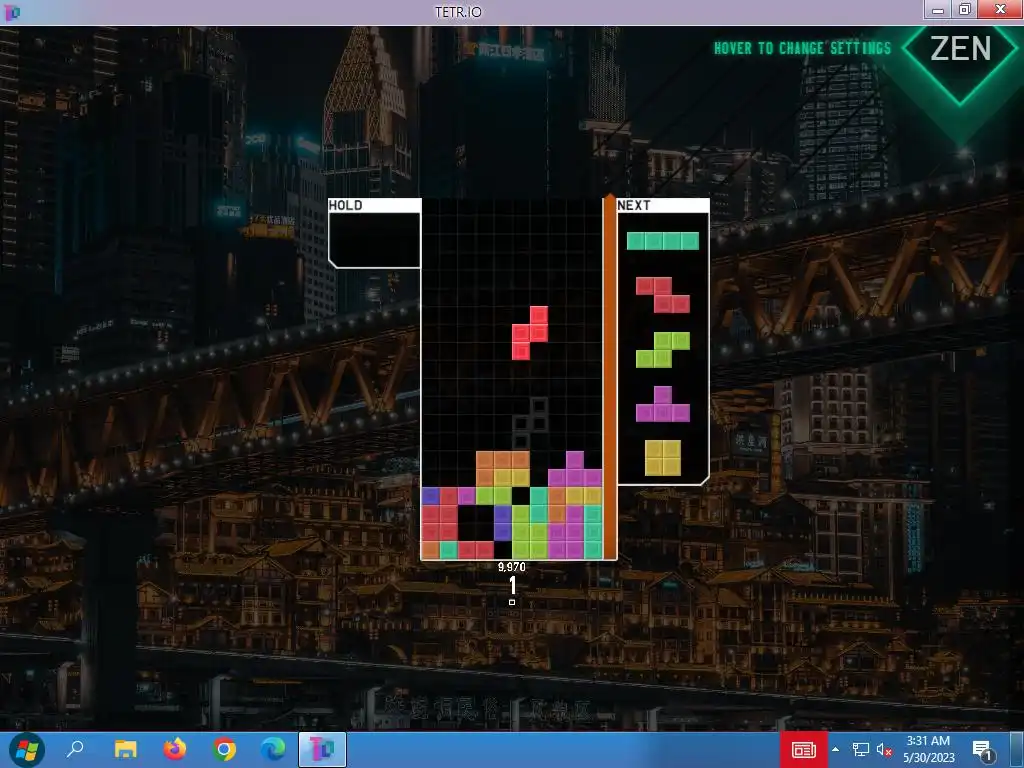Show hidden system tray icons
The width and height of the screenshot is (1024, 768).
[x=835, y=750]
